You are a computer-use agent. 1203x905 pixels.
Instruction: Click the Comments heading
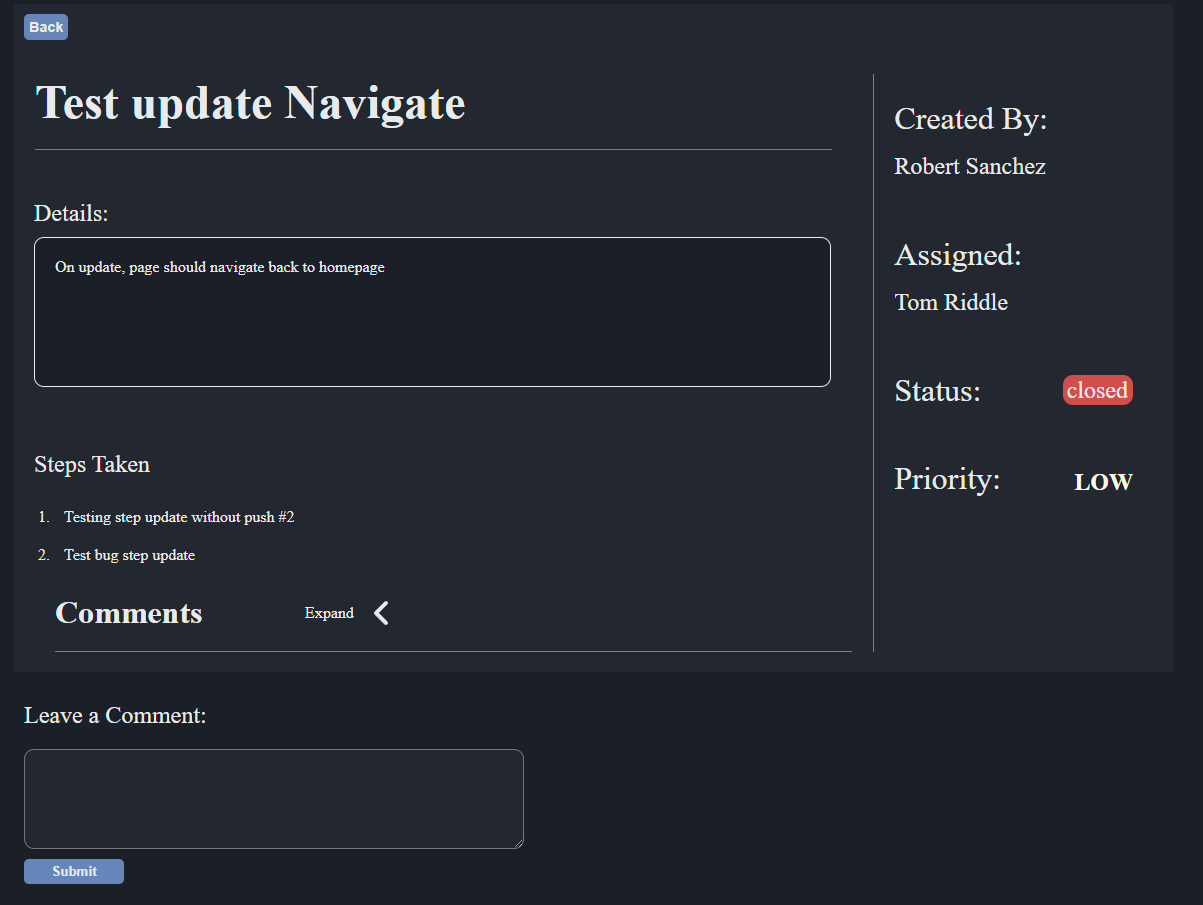(x=129, y=612)
